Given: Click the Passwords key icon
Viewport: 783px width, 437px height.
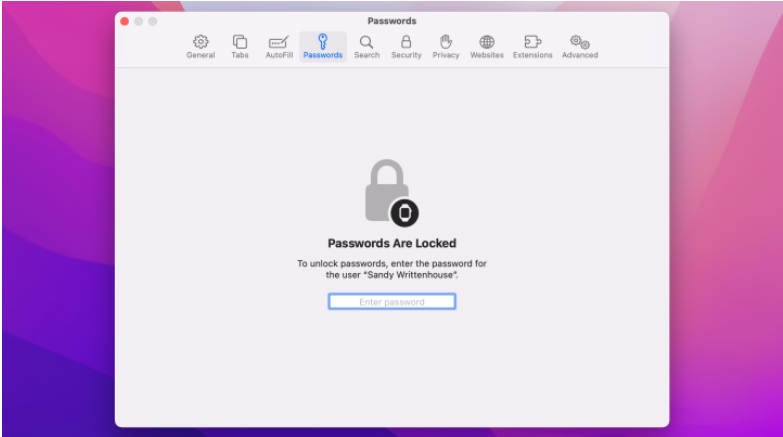Looking at the screenshot, I should (323, 41).
